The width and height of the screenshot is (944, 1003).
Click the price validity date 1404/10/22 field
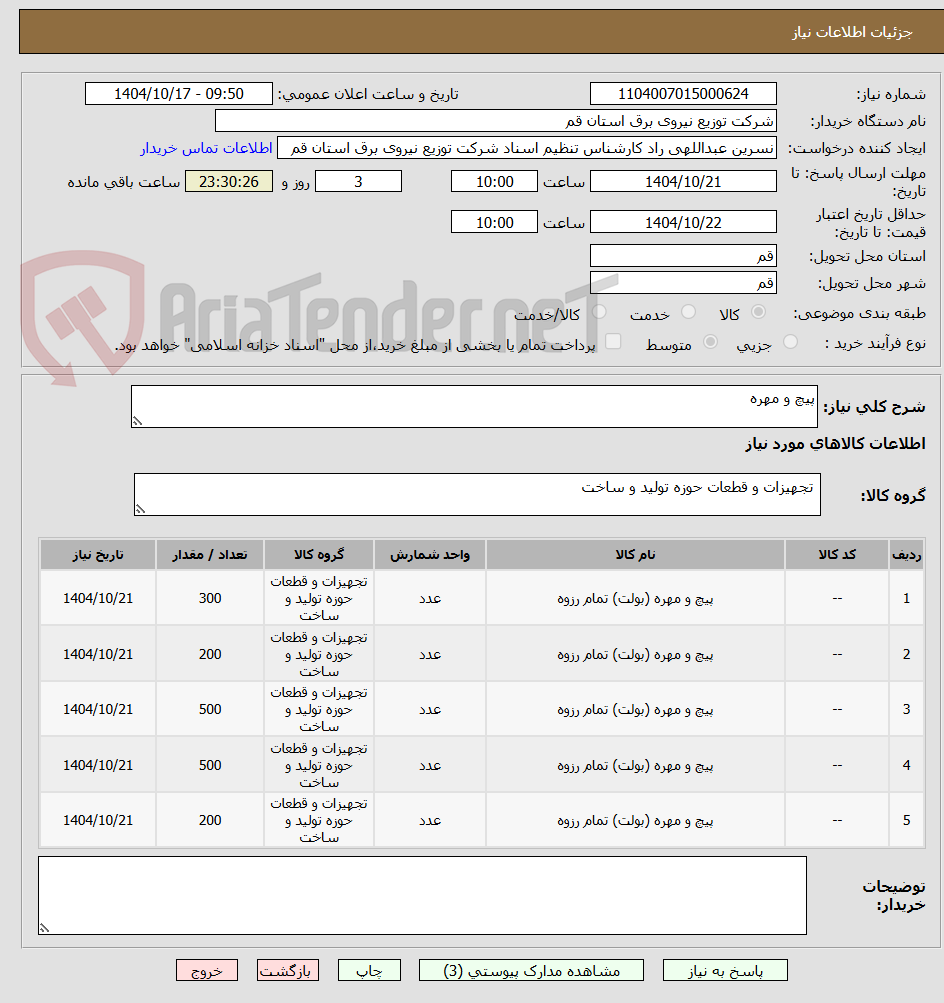(x=683, y=222)
